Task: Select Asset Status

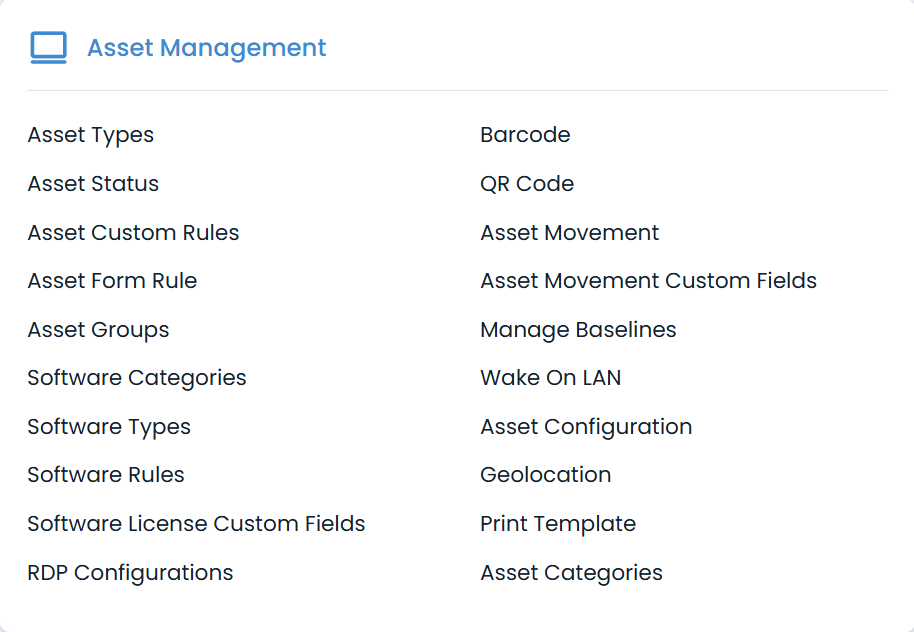Action: [93, 184]
